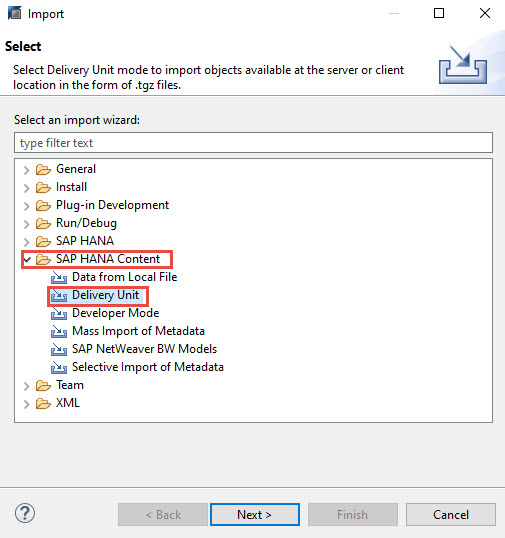Viewport: 505px width, 538px height.
Task: Expand the General folder
Action: coord(26,170)
